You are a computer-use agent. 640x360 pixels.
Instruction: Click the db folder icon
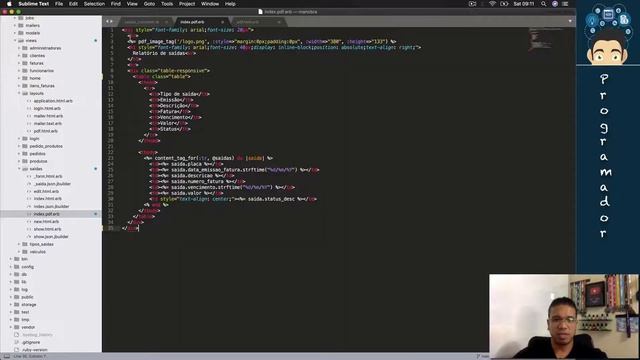tap(17, 274)
